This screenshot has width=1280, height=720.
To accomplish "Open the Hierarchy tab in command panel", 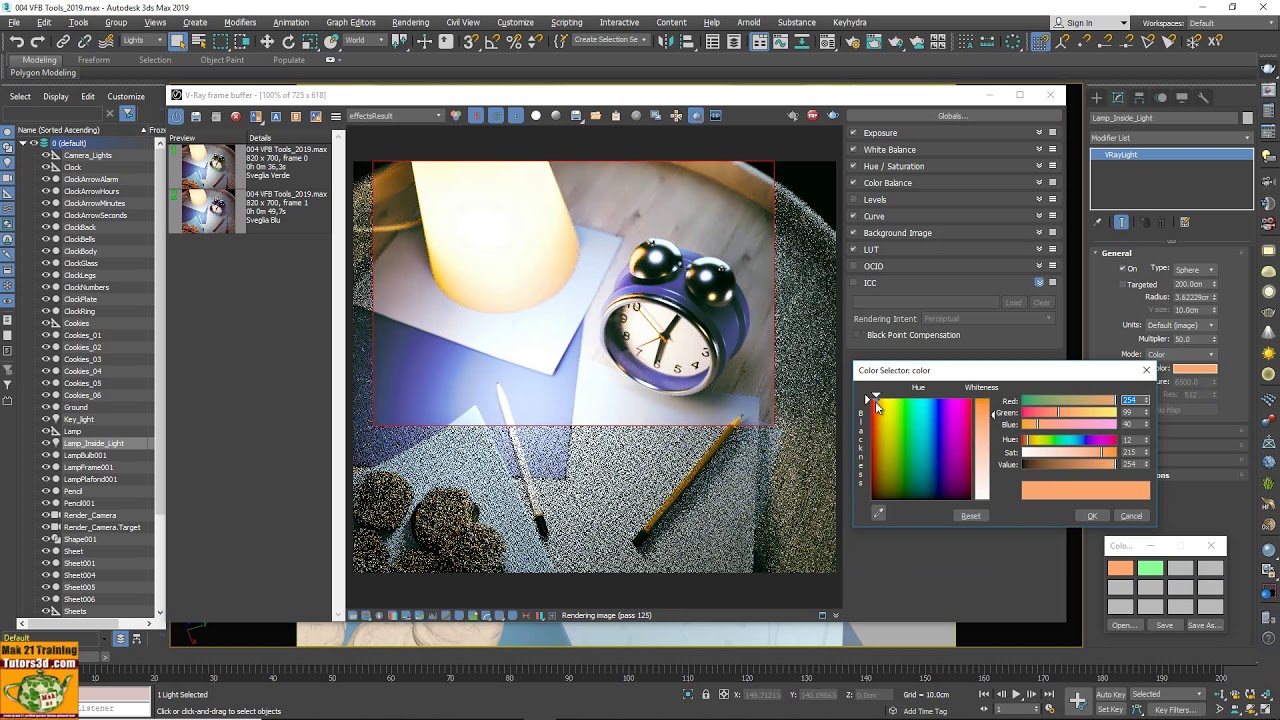I will point(1140,98).
